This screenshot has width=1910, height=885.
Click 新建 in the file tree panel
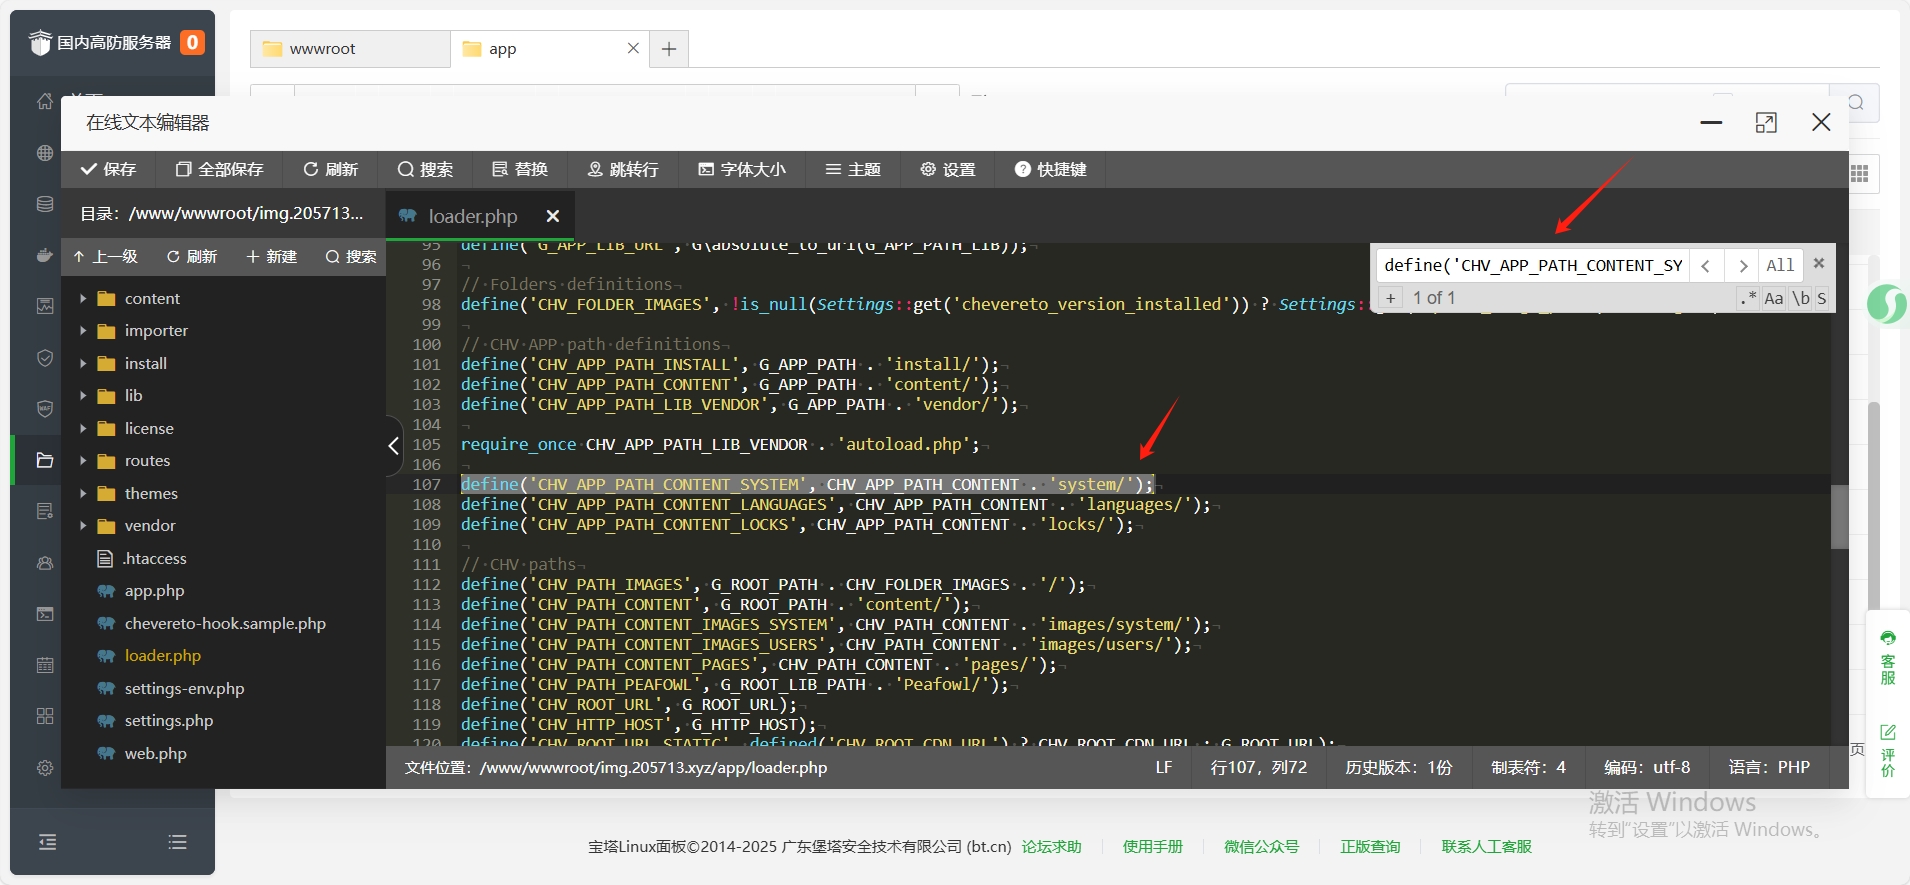point(271,257)
